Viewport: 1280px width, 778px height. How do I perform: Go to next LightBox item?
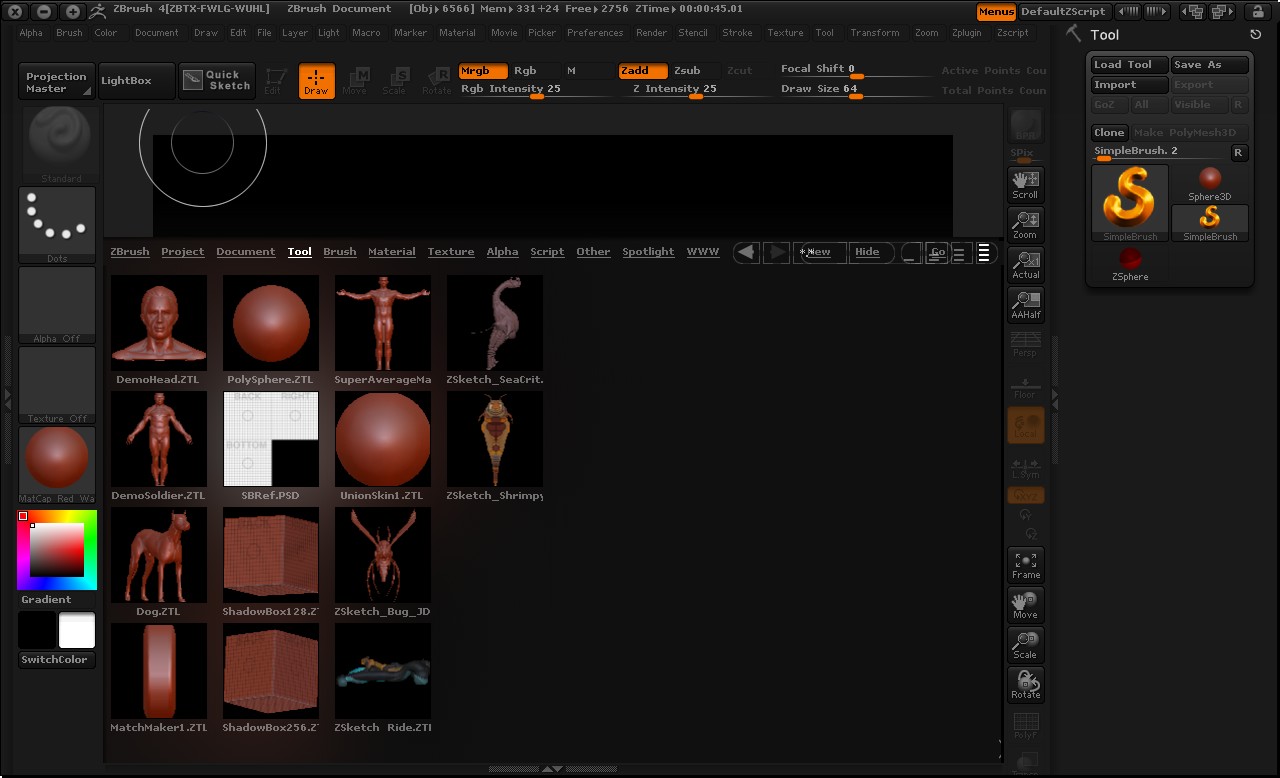click(x=776, y=253)
